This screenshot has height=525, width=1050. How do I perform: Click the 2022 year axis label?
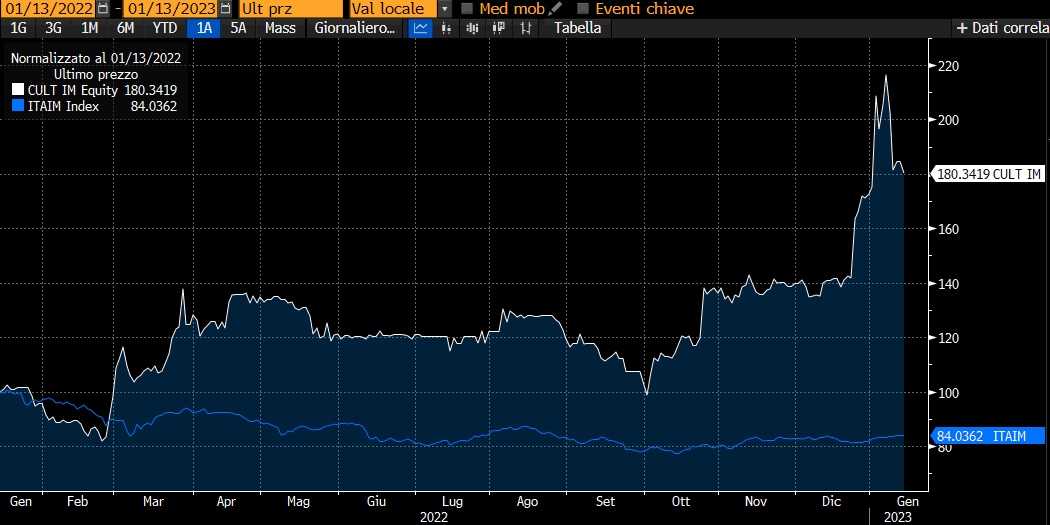coord(434,517)
